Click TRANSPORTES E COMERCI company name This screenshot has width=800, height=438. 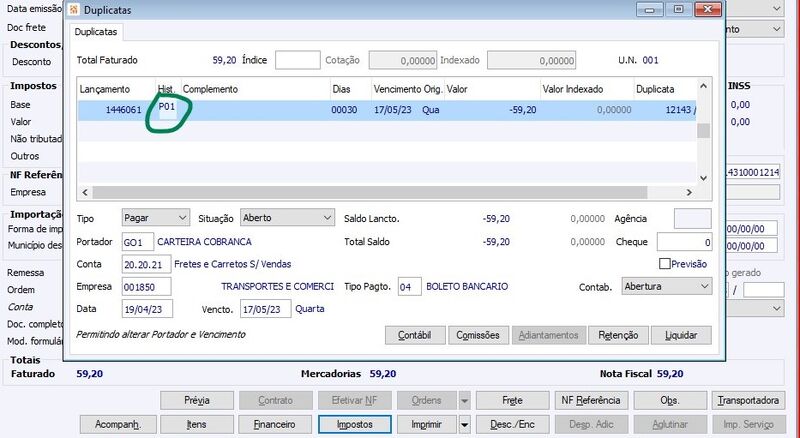[x=278, y=286]
